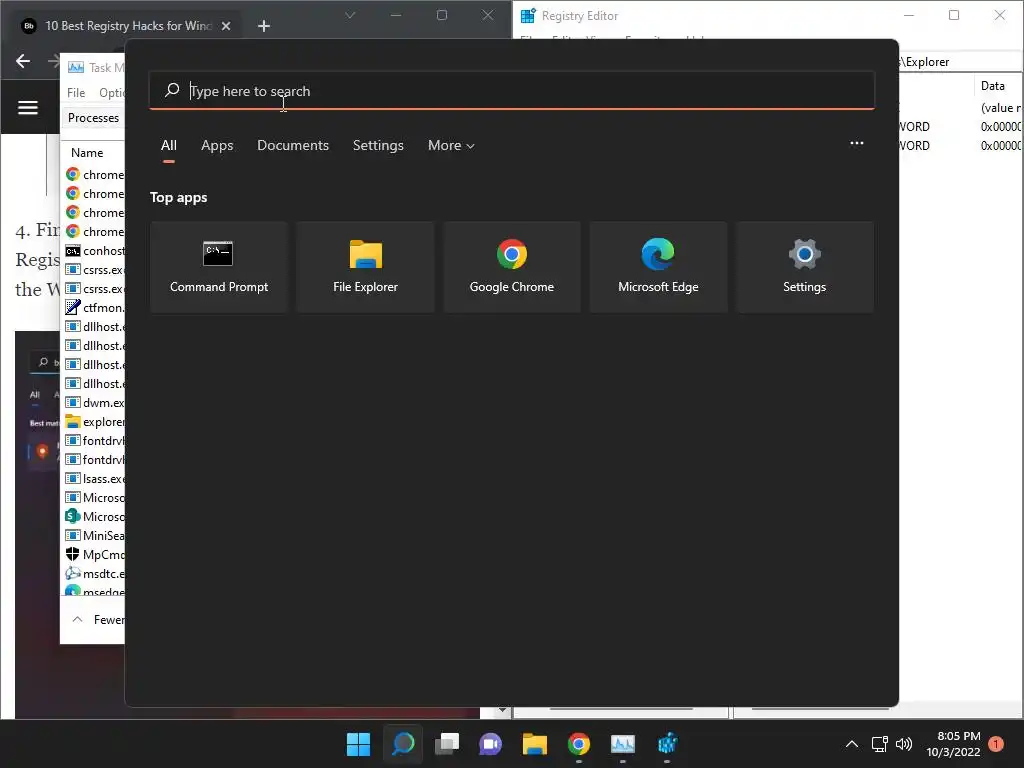
Task: Select the ctfmon process in Task Manager
Action: (x=95, y=308)
